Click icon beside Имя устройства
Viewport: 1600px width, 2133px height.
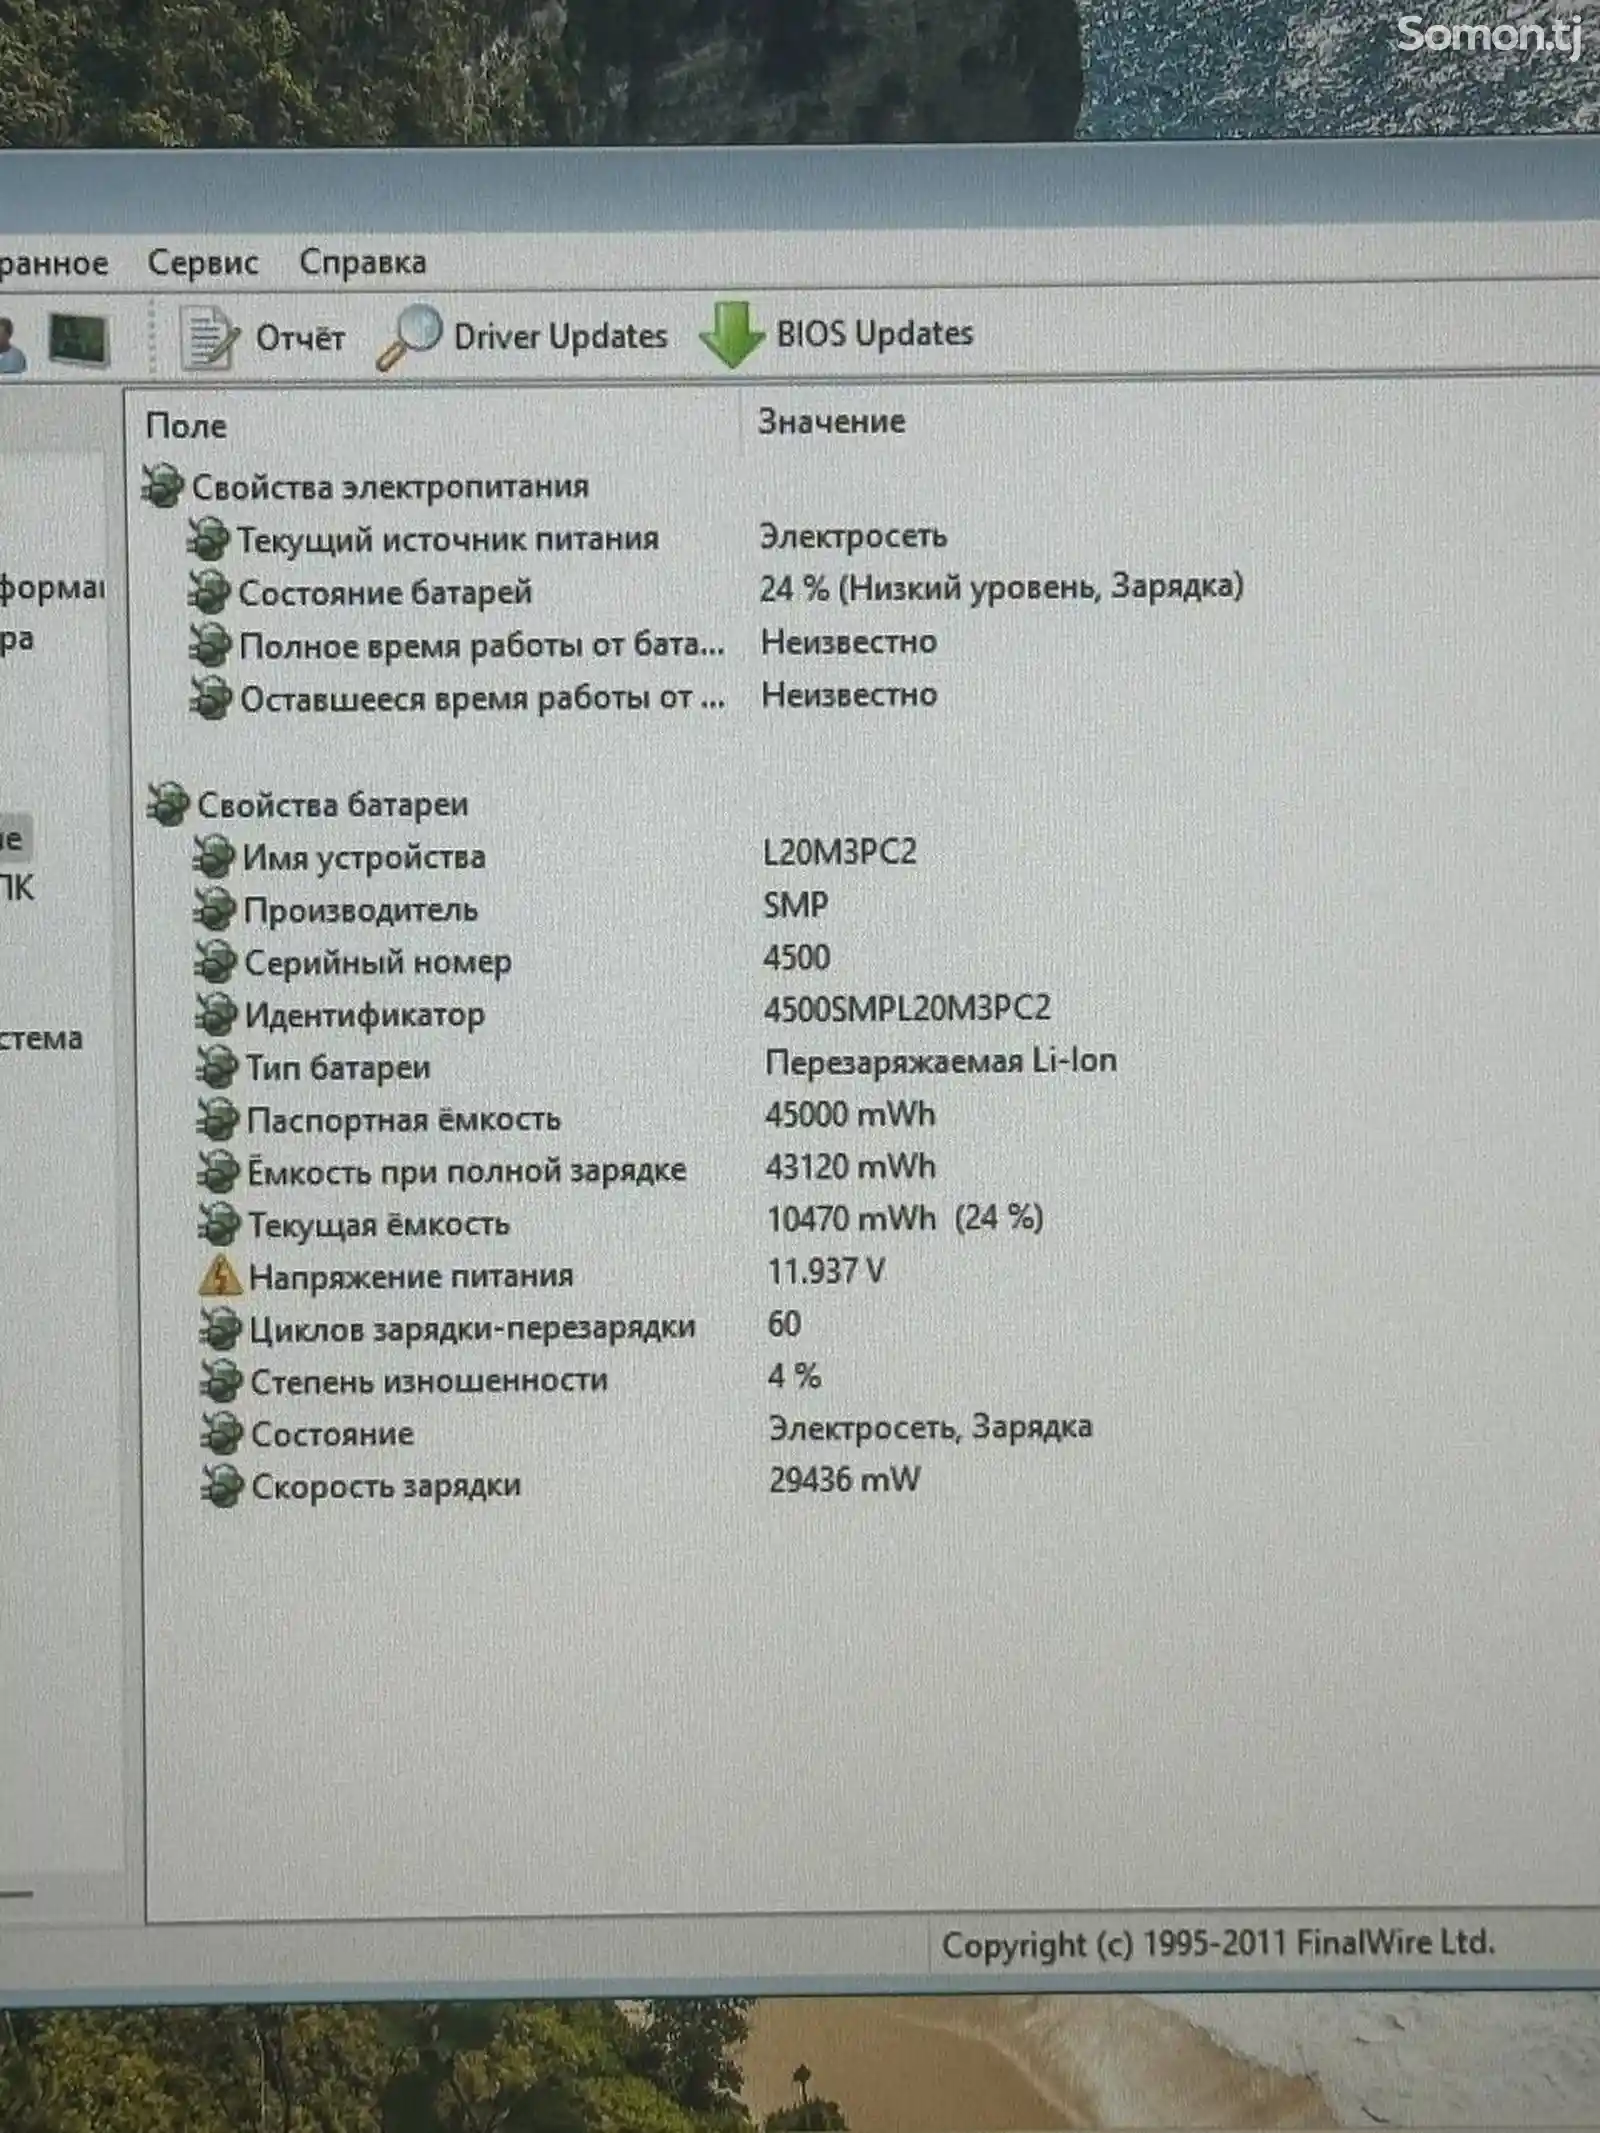tap(213, 857)
